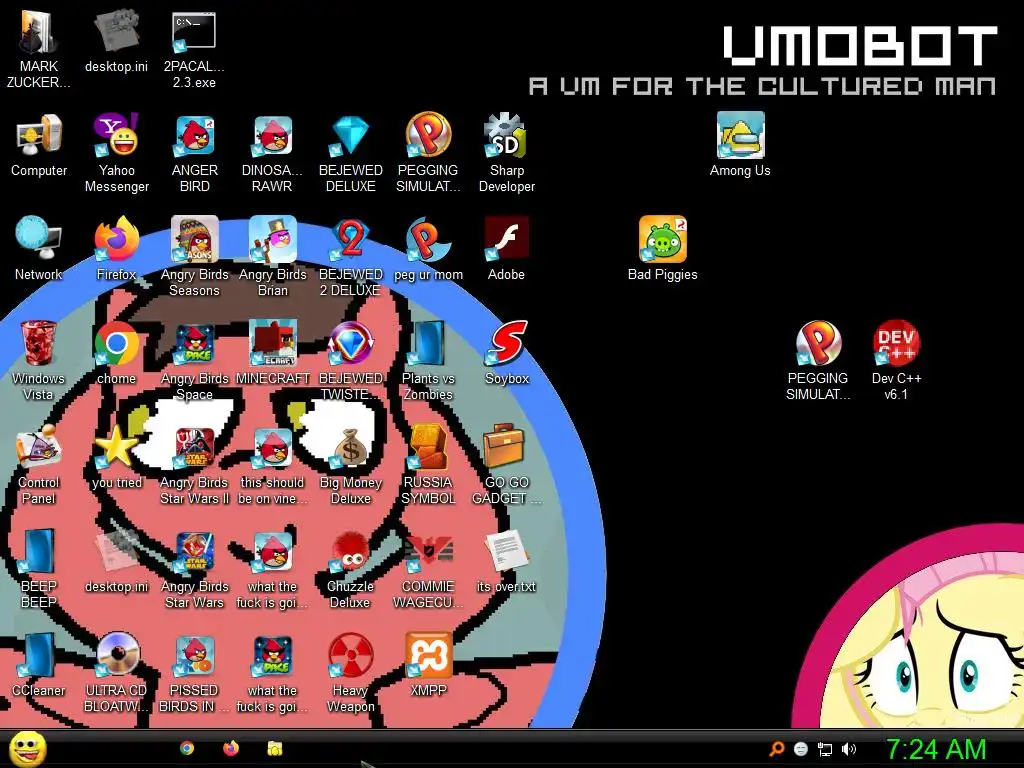Image resolution: width=1024 pixels, height=768 pixels.
Task: Launch Firefox from the desktop
Action: [116, 239]
